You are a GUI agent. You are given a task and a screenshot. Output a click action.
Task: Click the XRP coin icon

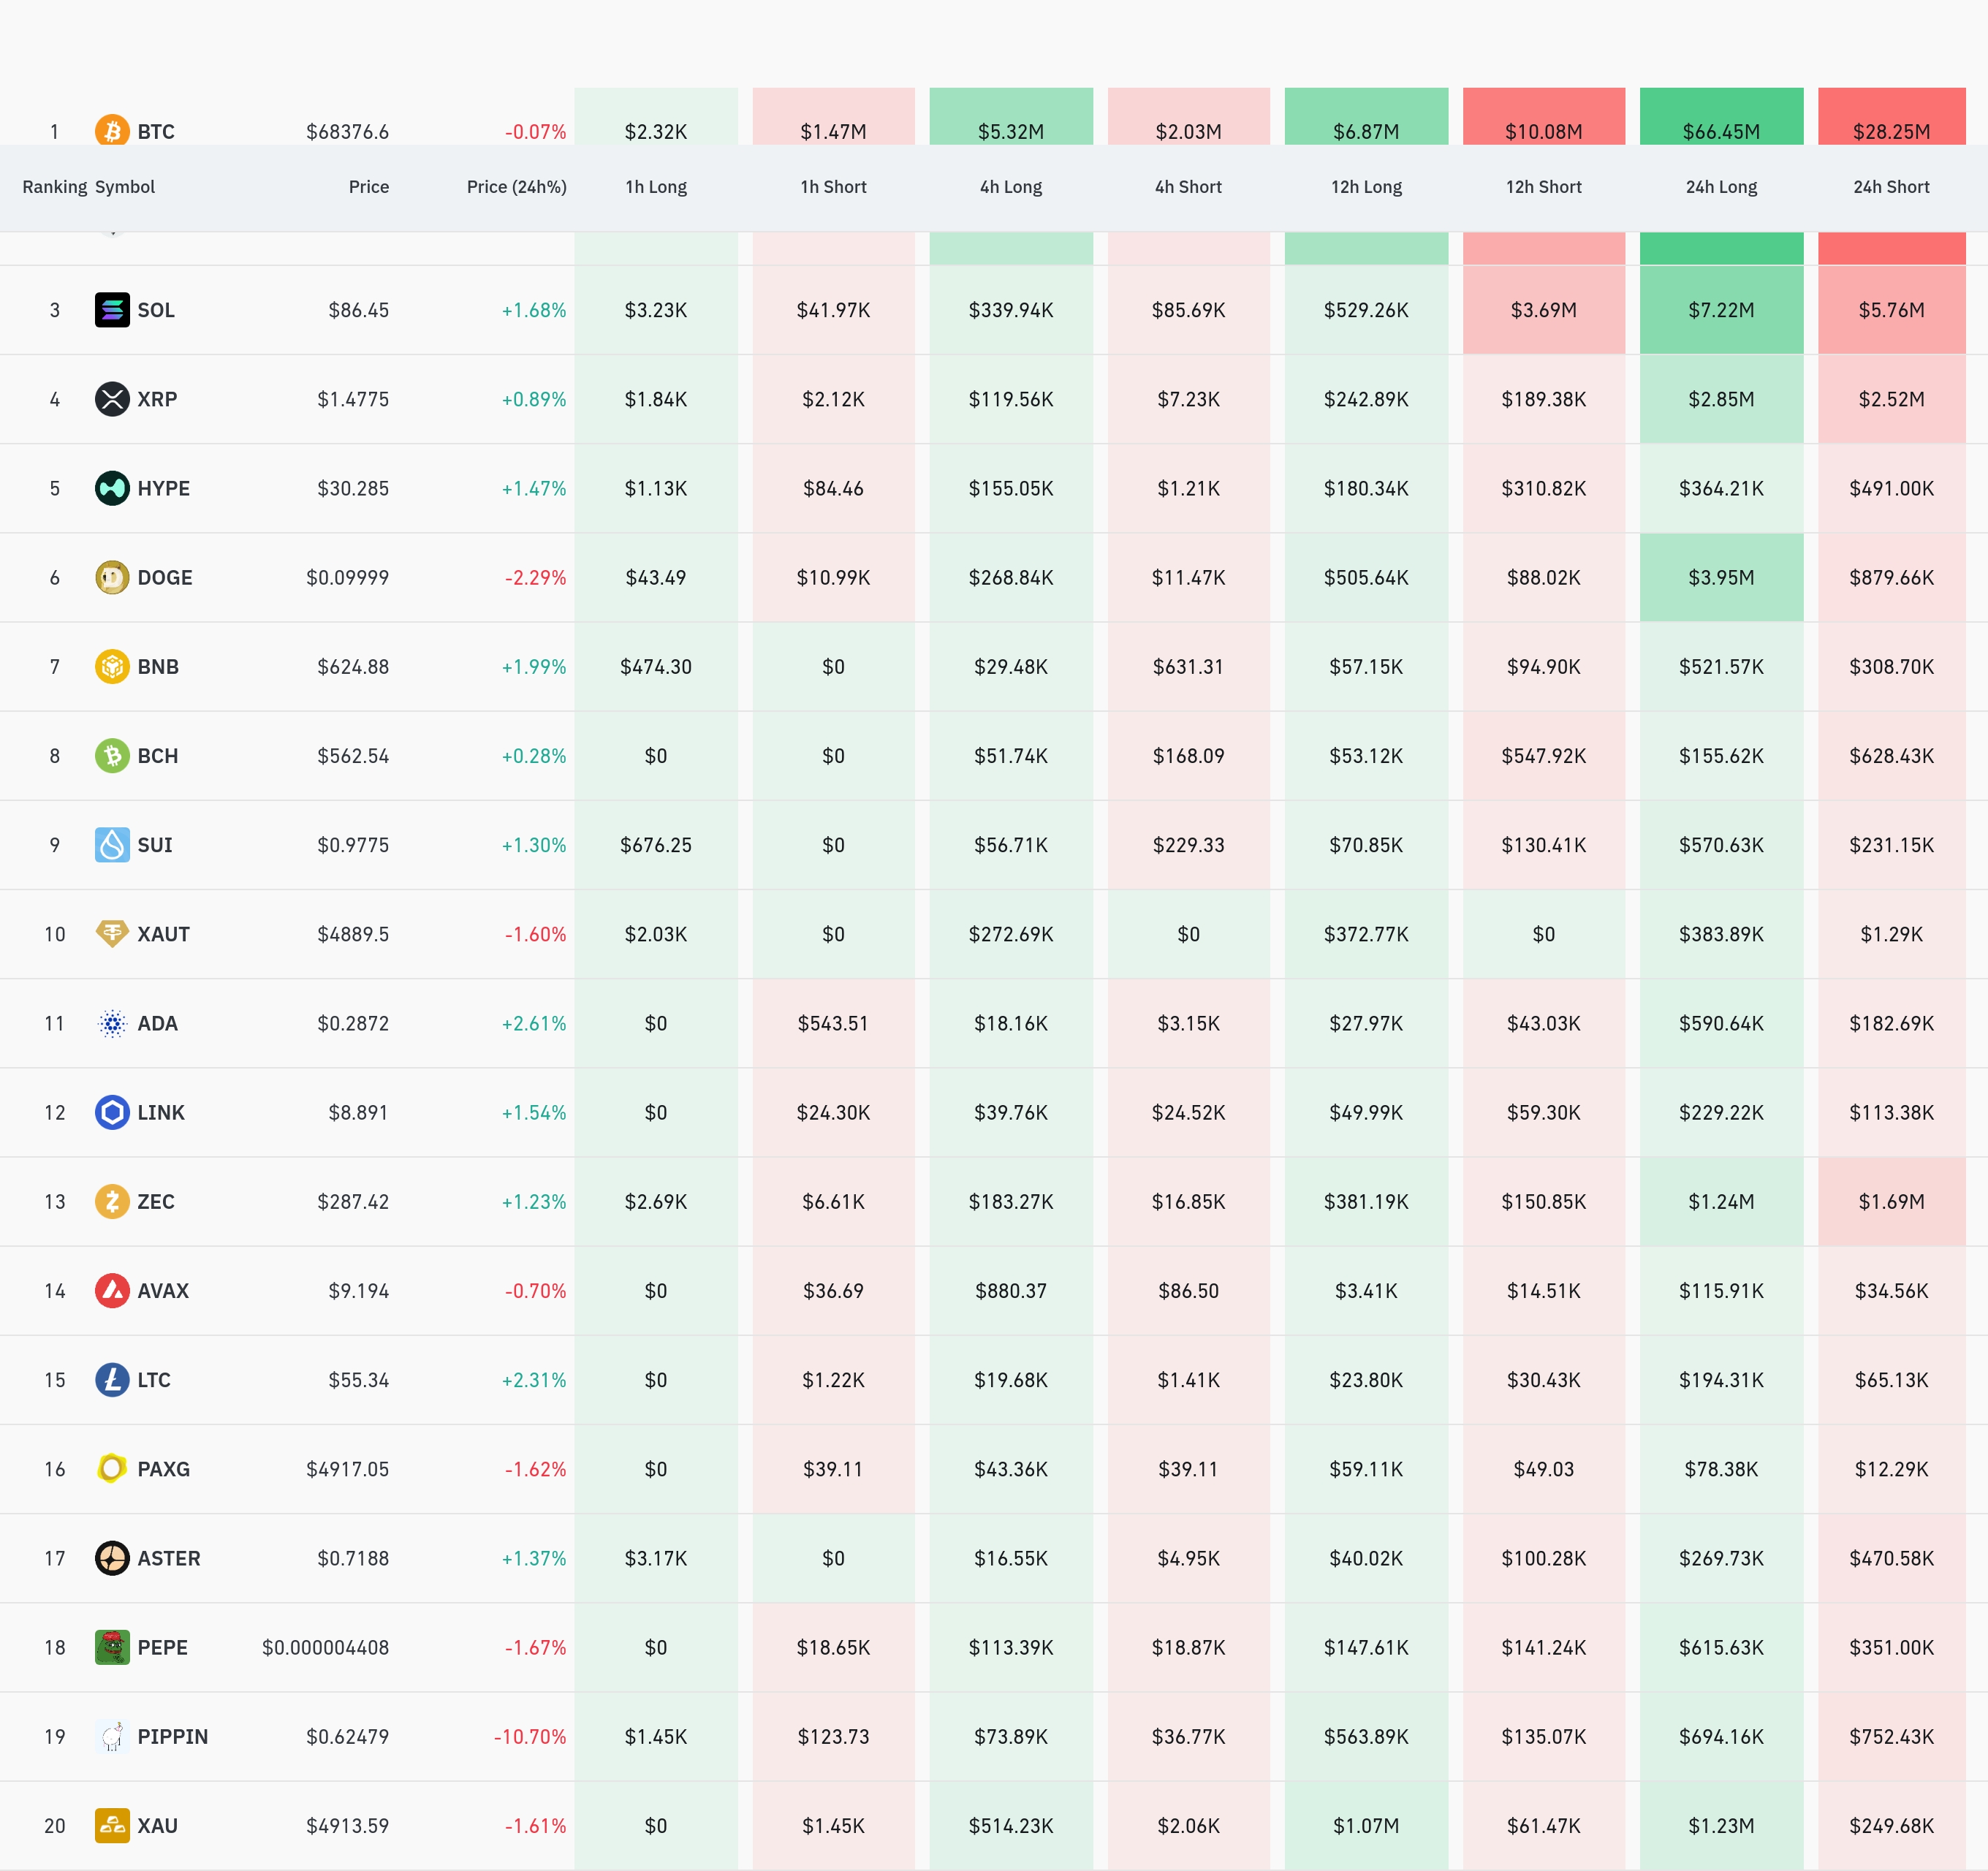pyautogui.click(x=112, y=399)
